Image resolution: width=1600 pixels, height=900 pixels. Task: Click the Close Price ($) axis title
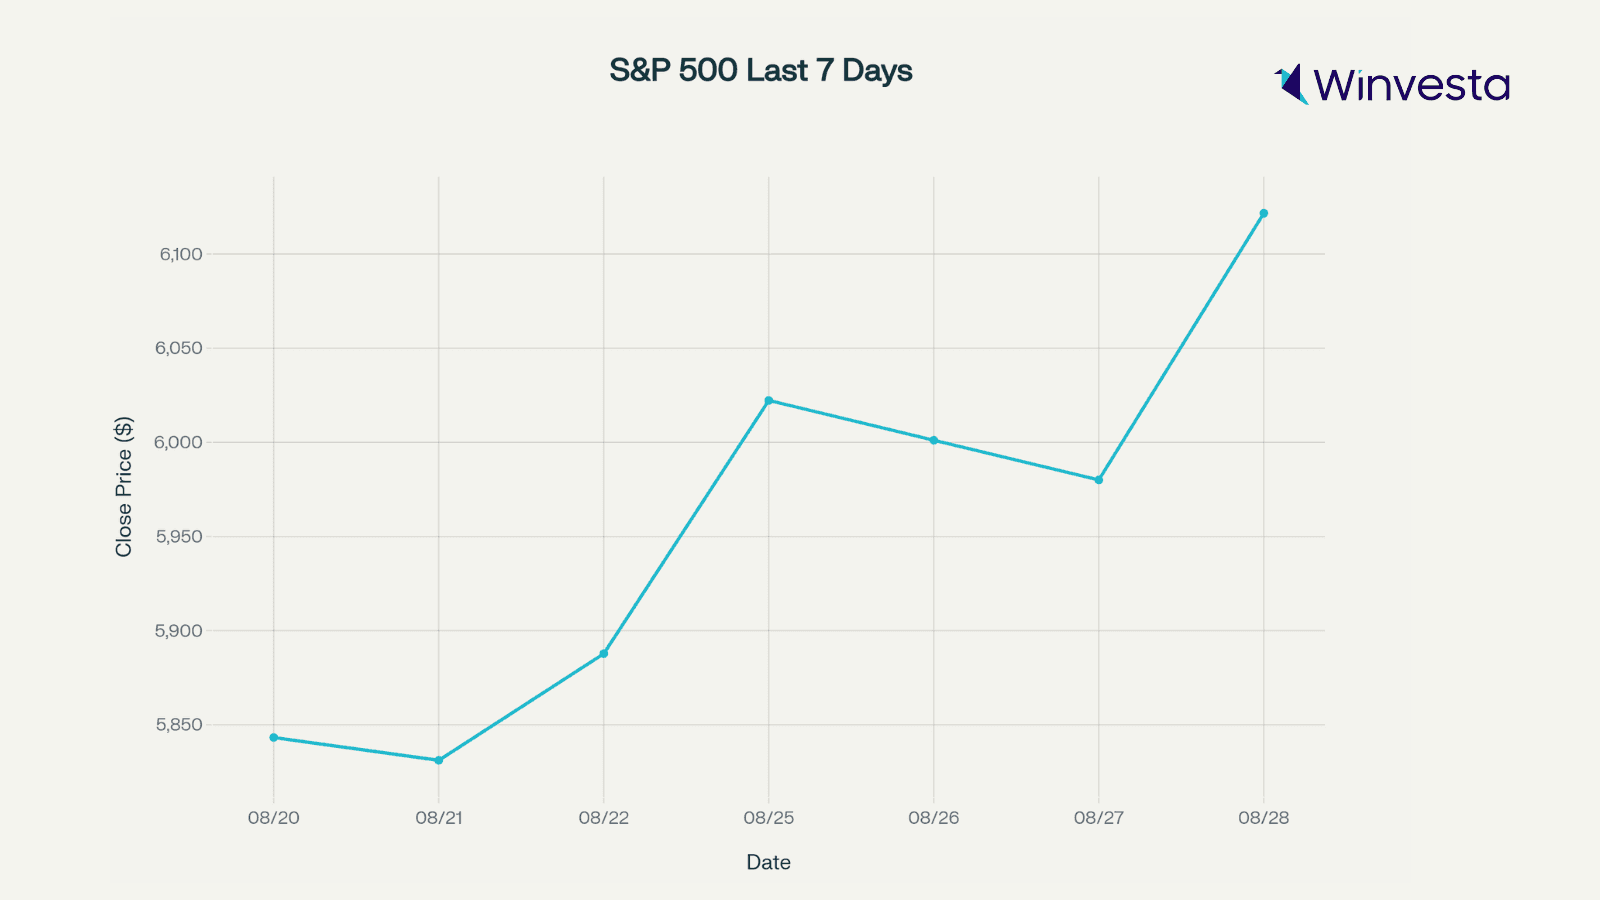(x=124, y=487)
